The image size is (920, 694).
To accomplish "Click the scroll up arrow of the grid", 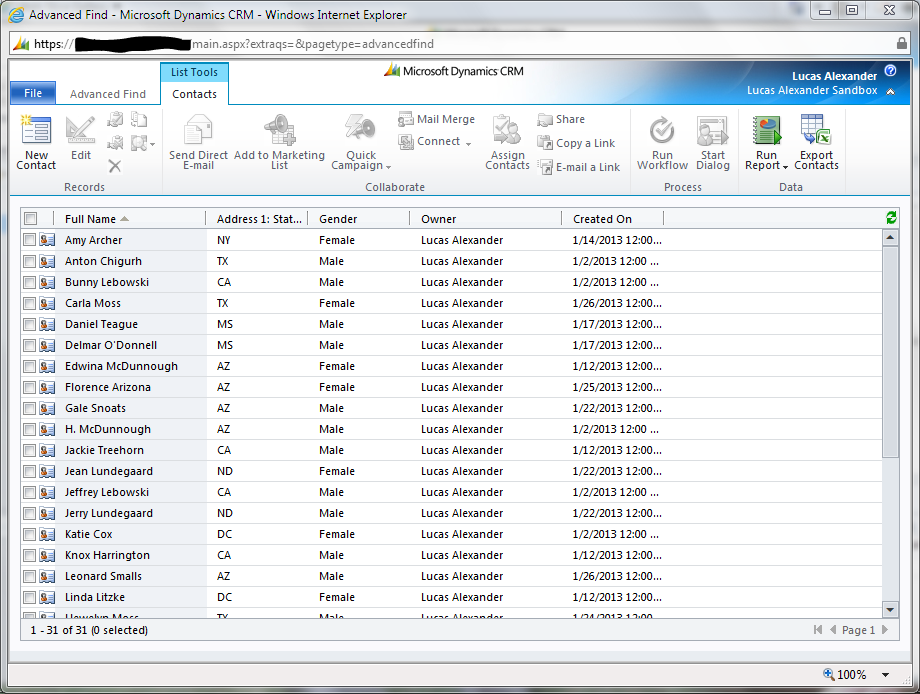I will coord(890,238).
